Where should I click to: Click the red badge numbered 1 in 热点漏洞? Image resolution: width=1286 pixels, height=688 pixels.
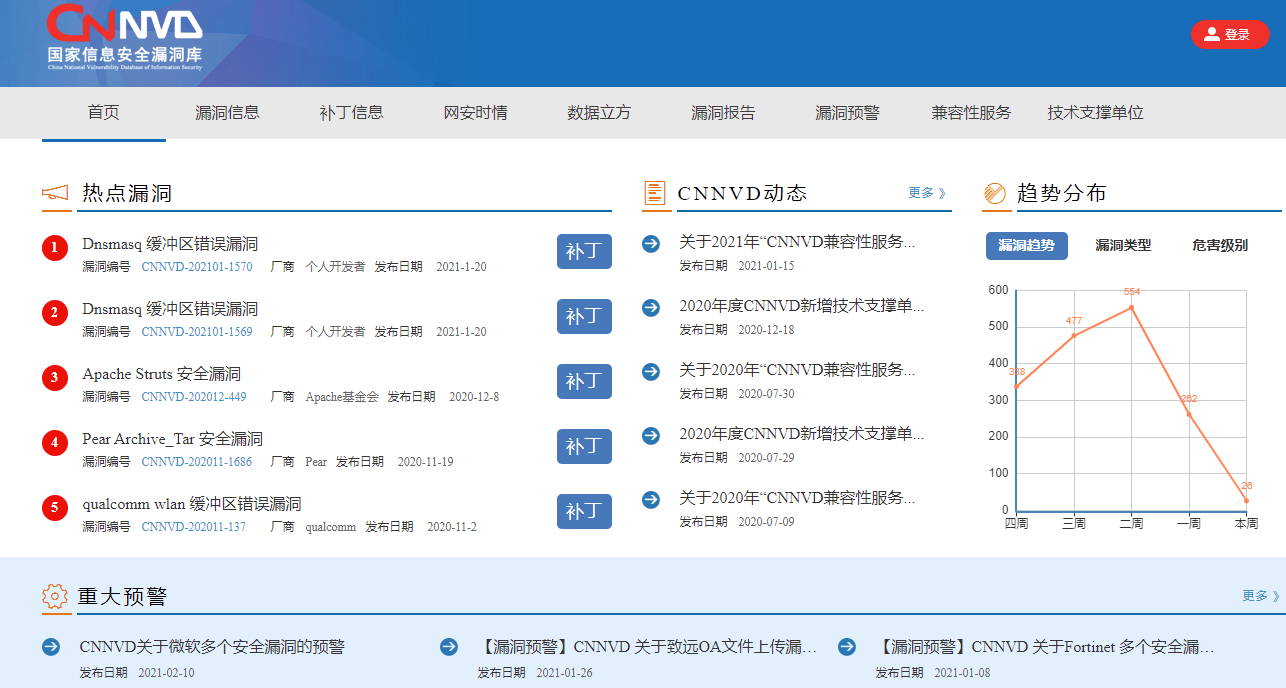(54, 248)
